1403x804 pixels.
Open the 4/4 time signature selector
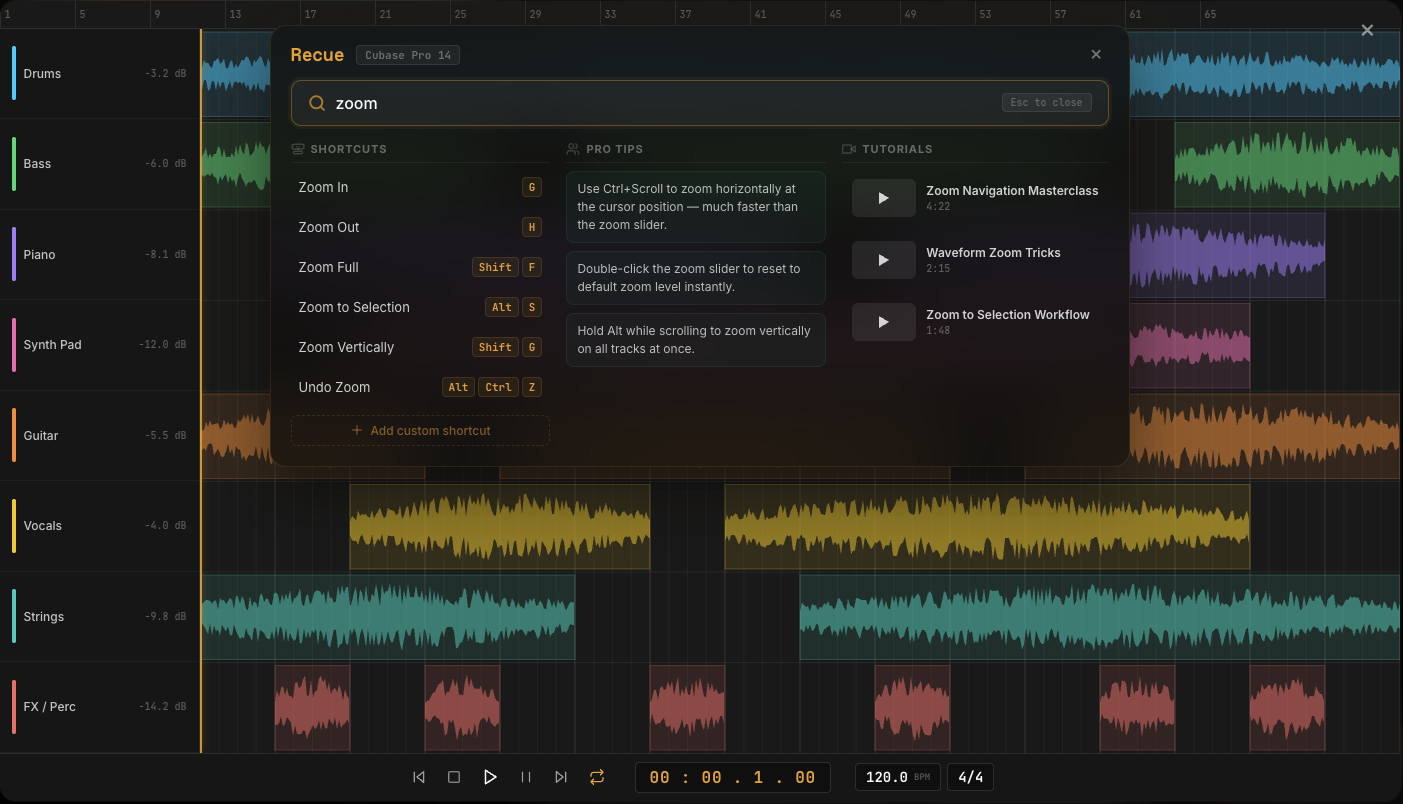970,777
